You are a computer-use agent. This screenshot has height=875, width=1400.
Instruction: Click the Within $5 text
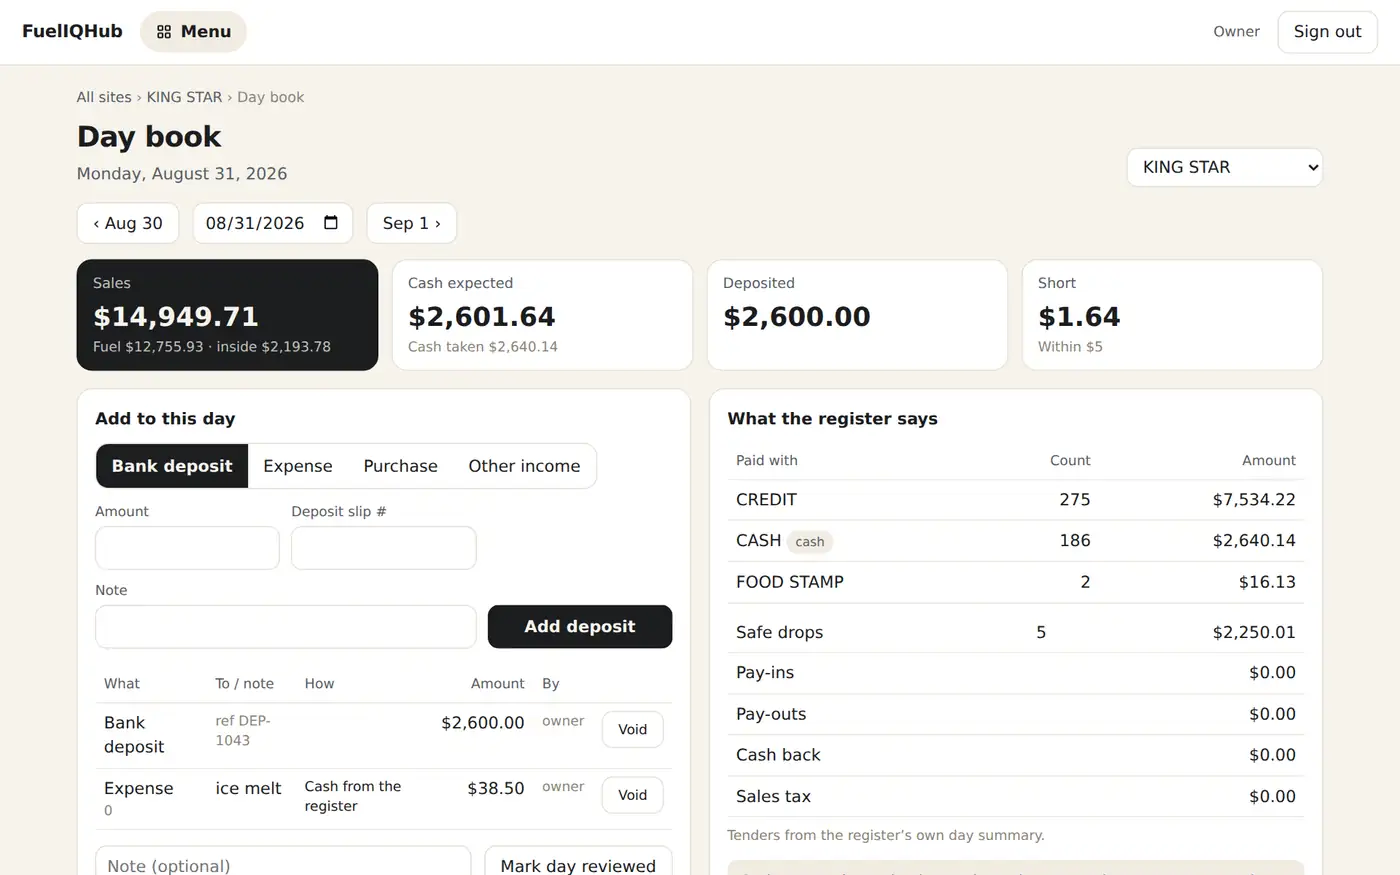click(x=1070, y=347)
